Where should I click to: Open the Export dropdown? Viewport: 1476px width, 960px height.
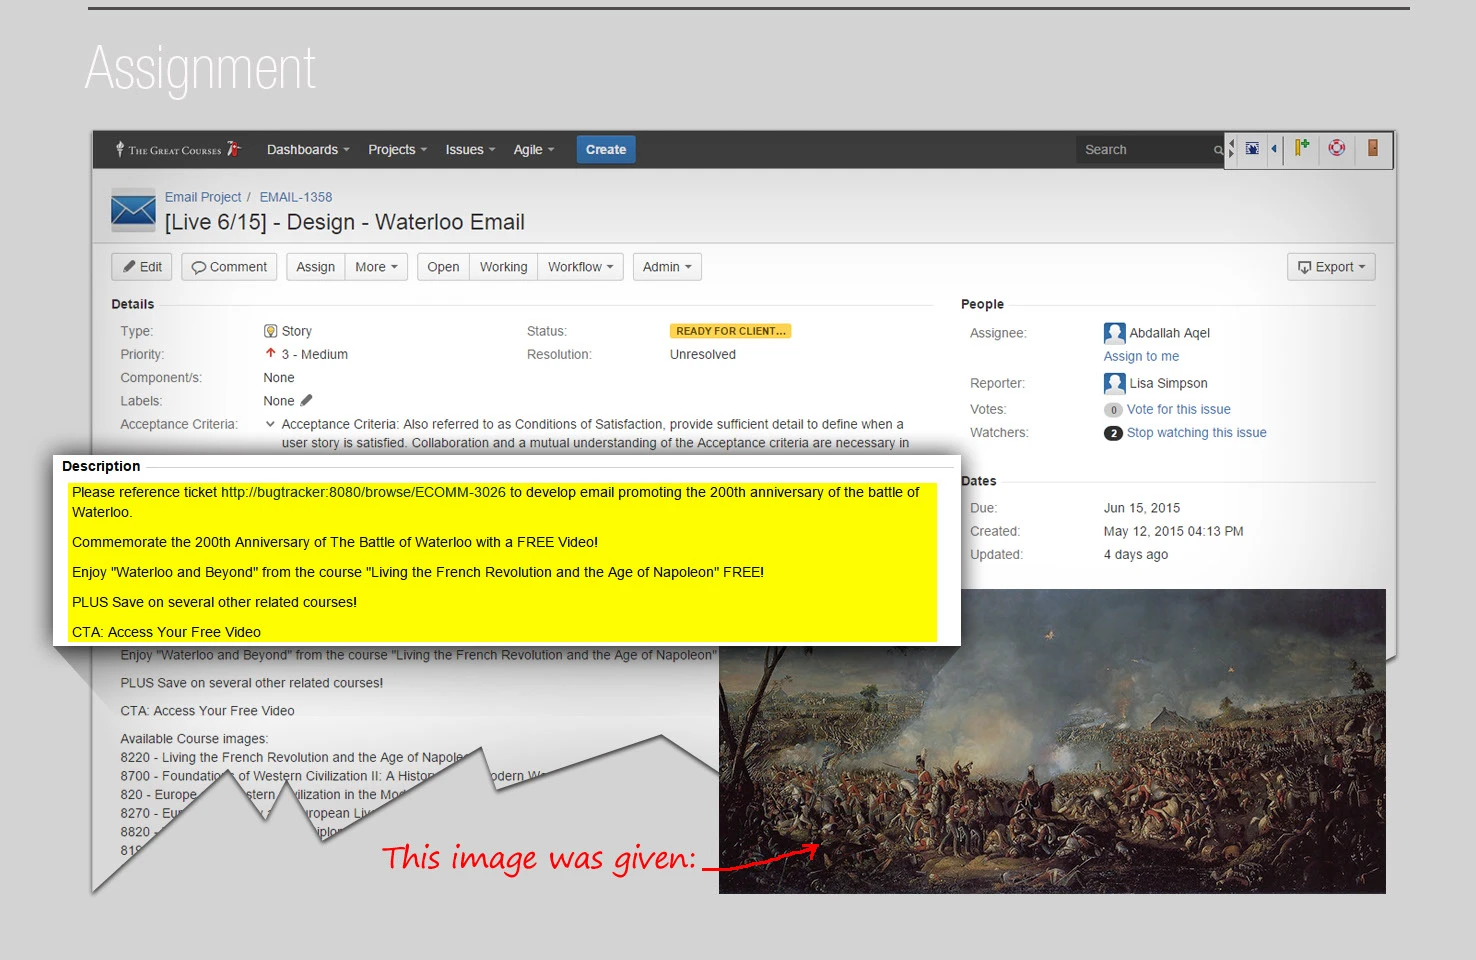coord(1331,267)
